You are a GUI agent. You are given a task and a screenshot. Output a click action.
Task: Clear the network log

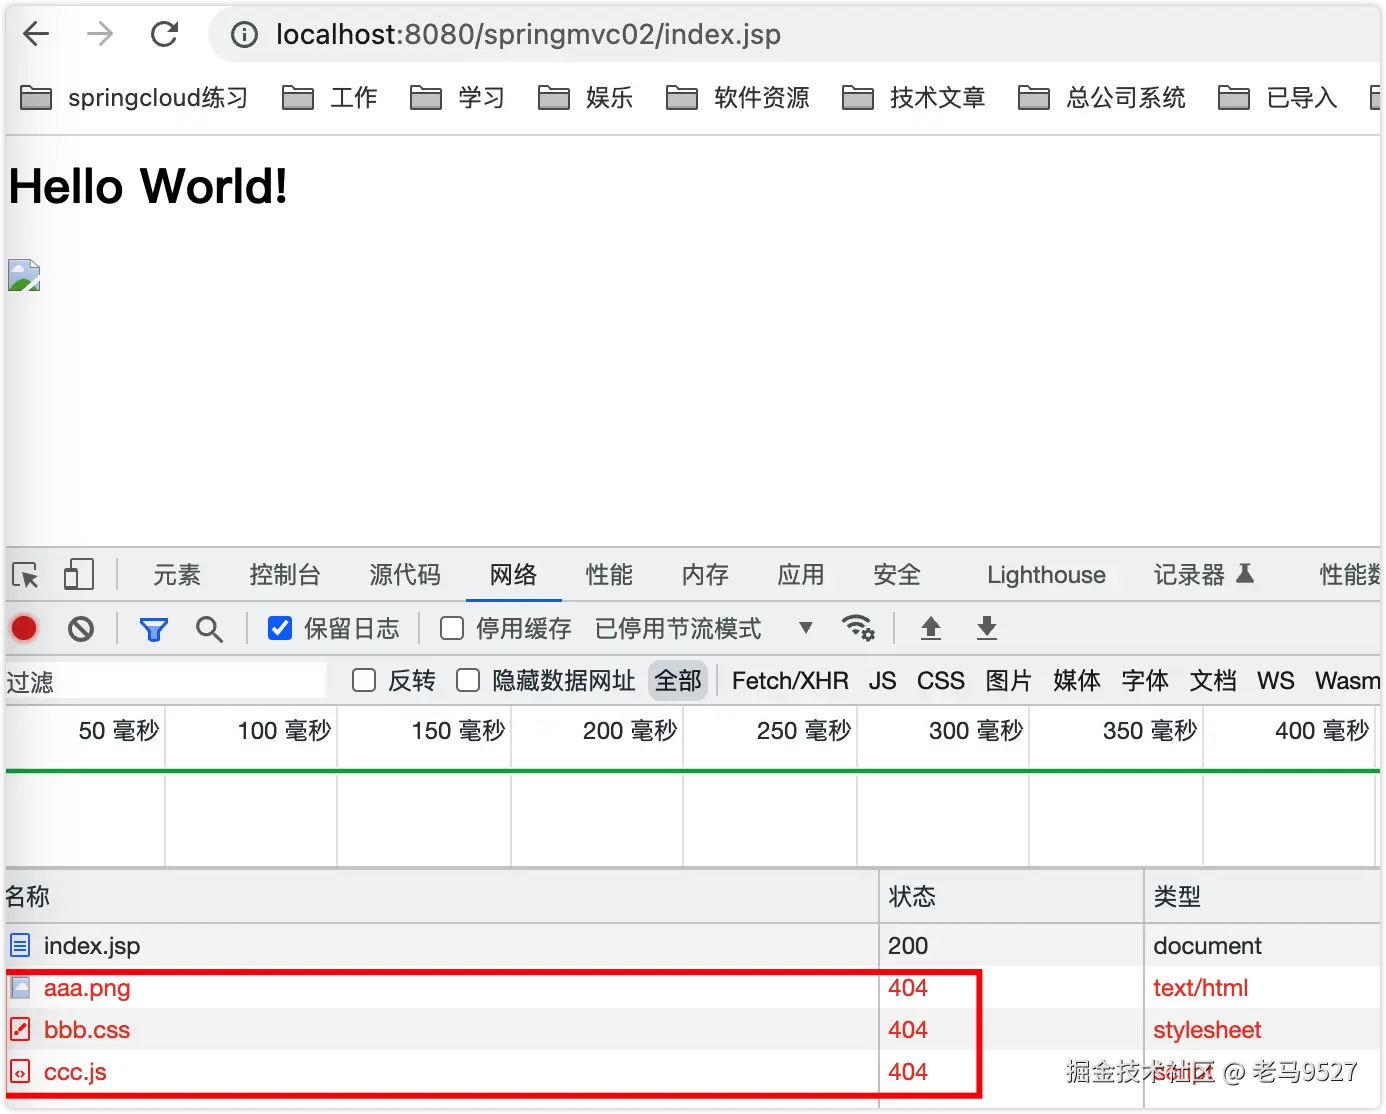[81, 629]
